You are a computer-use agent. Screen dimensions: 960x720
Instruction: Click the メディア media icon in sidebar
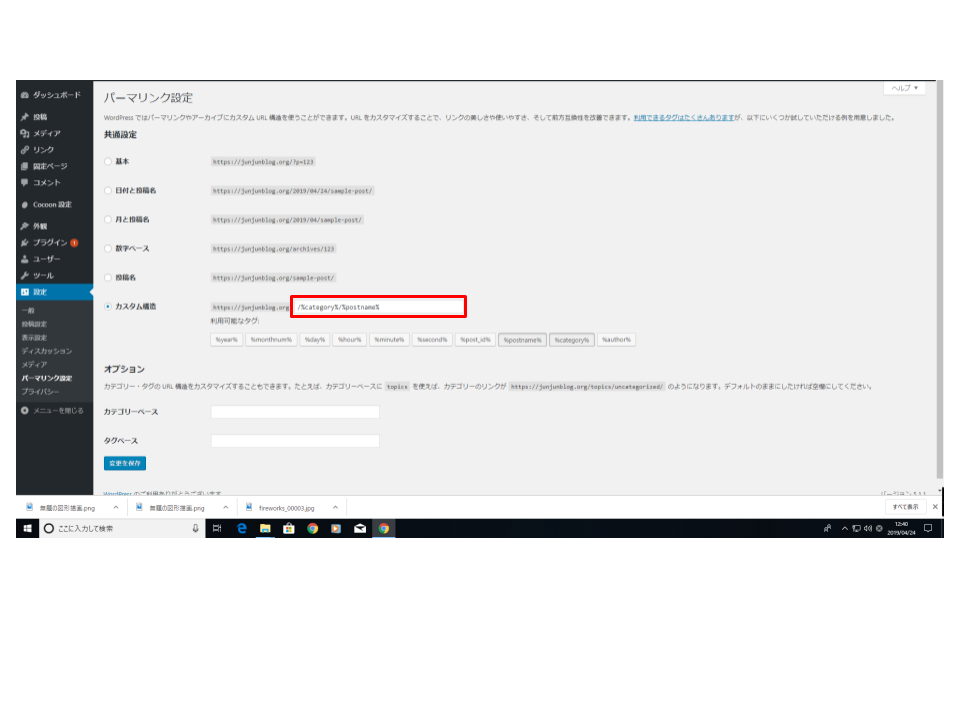[x=24, y=133]
